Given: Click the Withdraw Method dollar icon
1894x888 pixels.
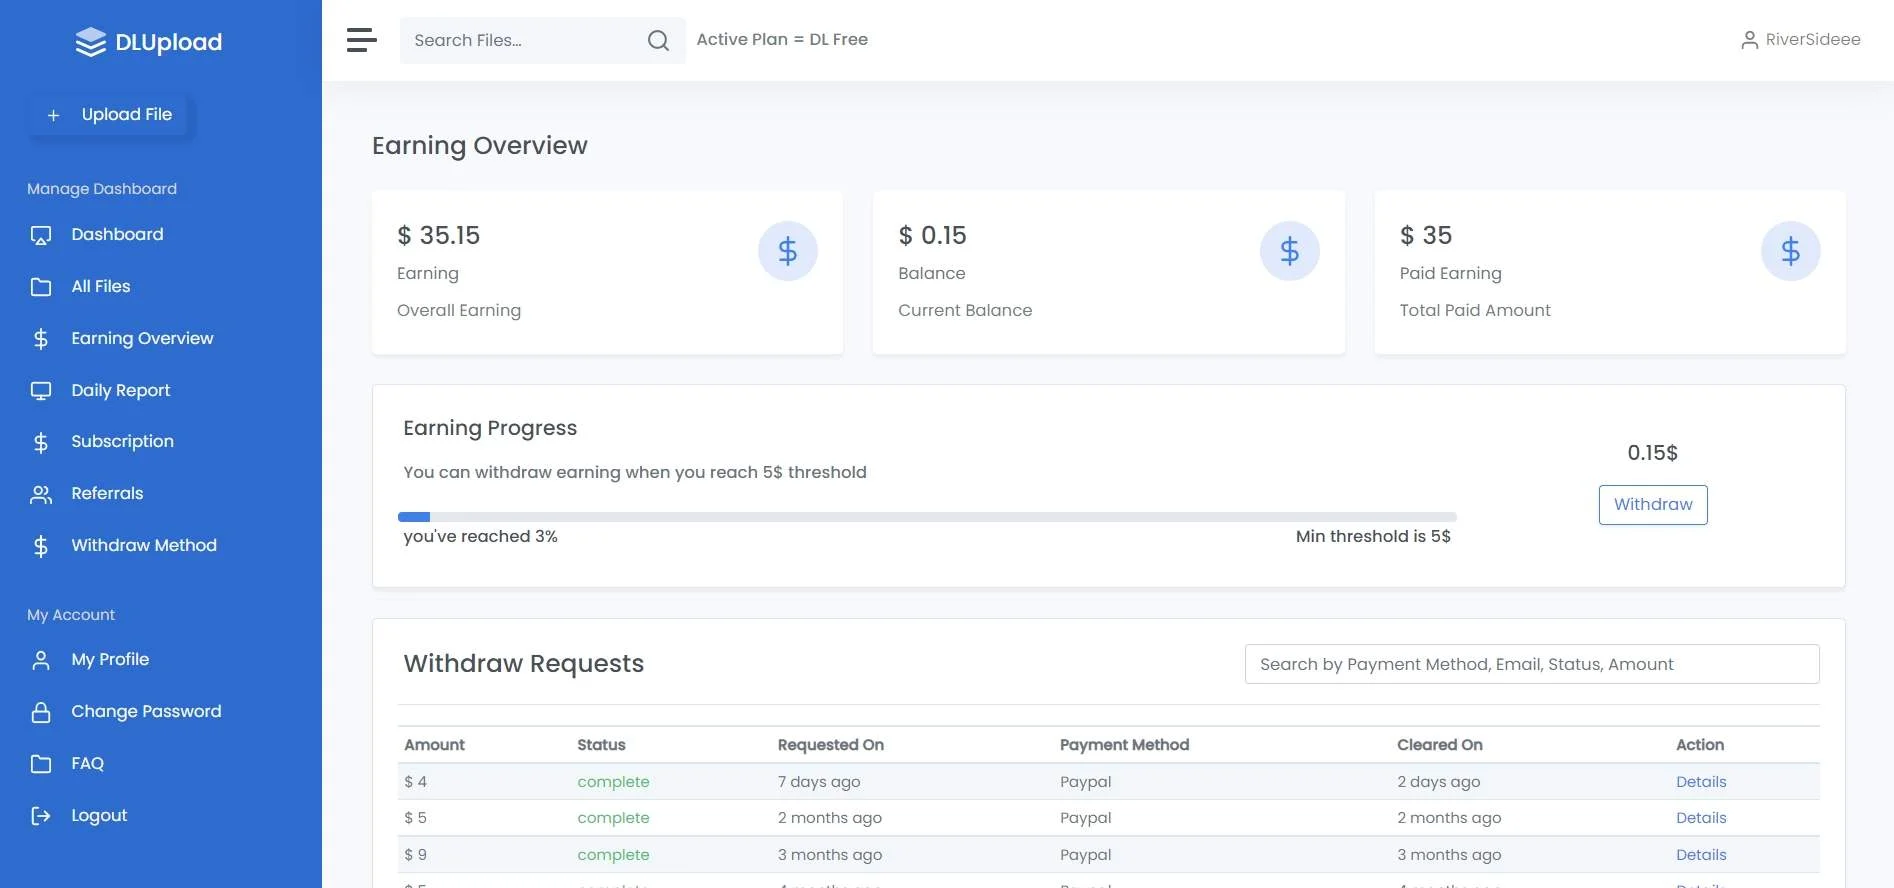Looking at the screenshot, I should [x=41, y=546].
